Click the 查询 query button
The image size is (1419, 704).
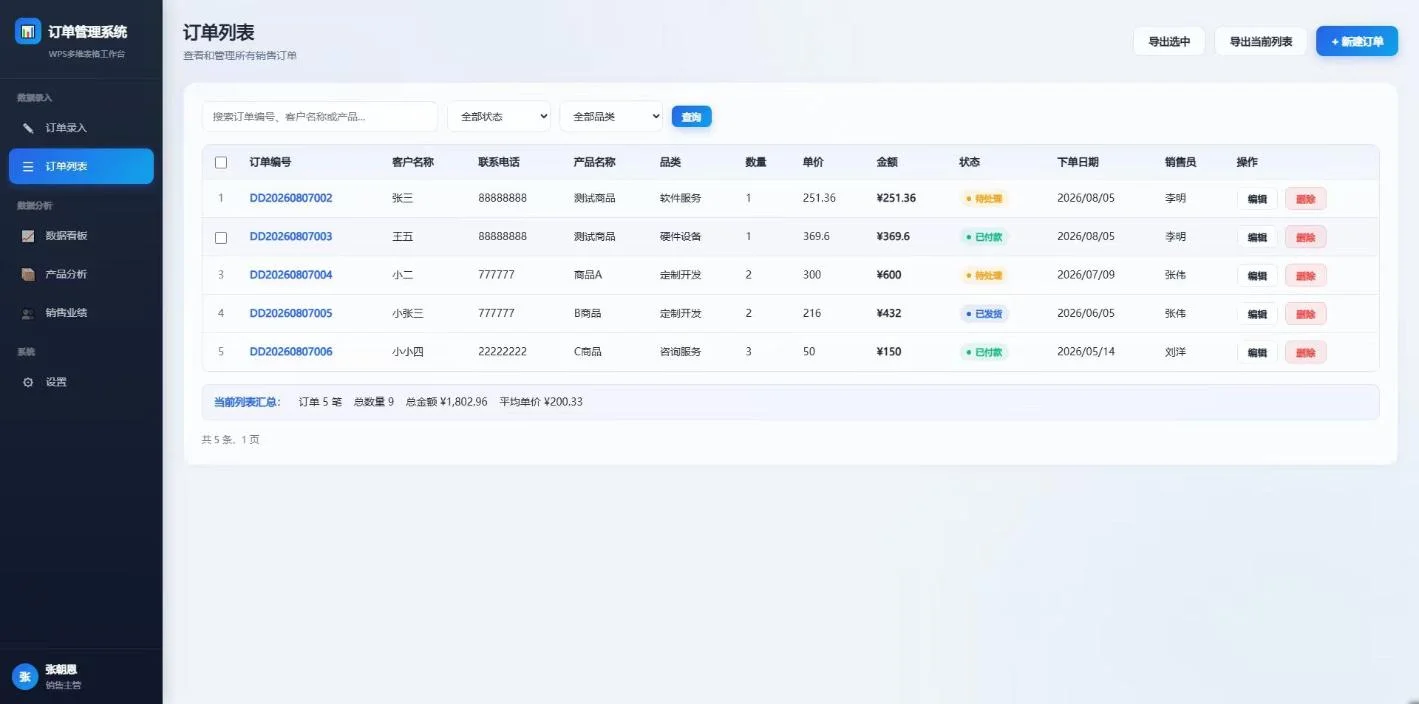click(x=691, y=117)
